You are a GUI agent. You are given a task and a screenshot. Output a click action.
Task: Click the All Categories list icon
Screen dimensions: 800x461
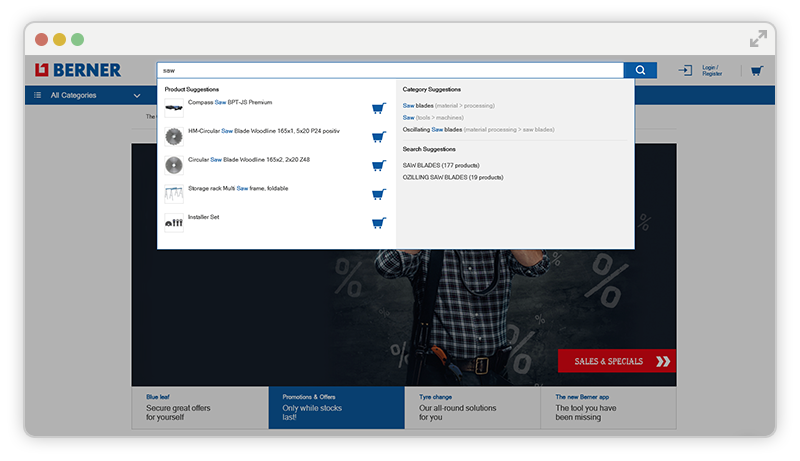point(37,95)
